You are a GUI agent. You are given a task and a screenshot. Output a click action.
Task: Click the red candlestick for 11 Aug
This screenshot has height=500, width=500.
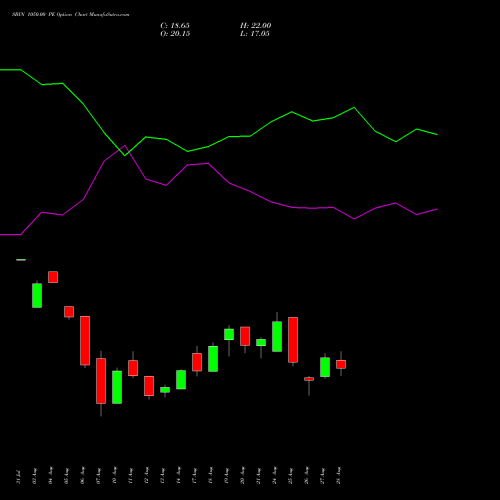(133, 368)
